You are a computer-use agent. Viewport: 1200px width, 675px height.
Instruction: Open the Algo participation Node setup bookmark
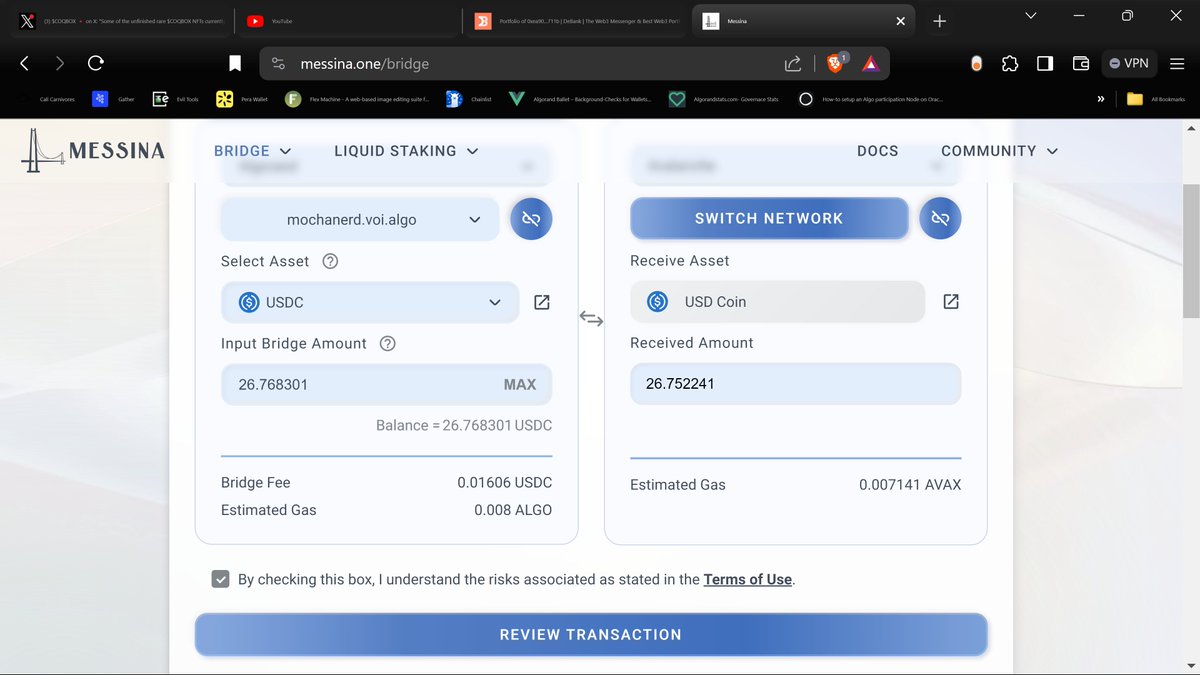point(870,99)
